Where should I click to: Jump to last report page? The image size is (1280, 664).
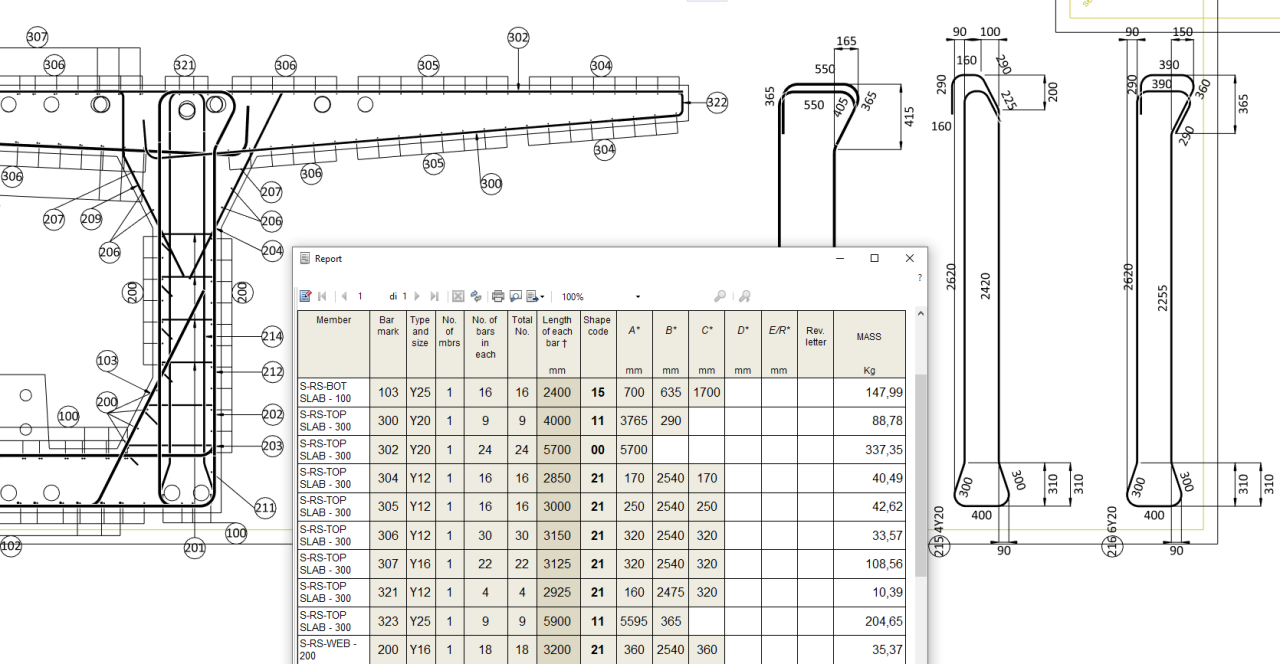434,296
